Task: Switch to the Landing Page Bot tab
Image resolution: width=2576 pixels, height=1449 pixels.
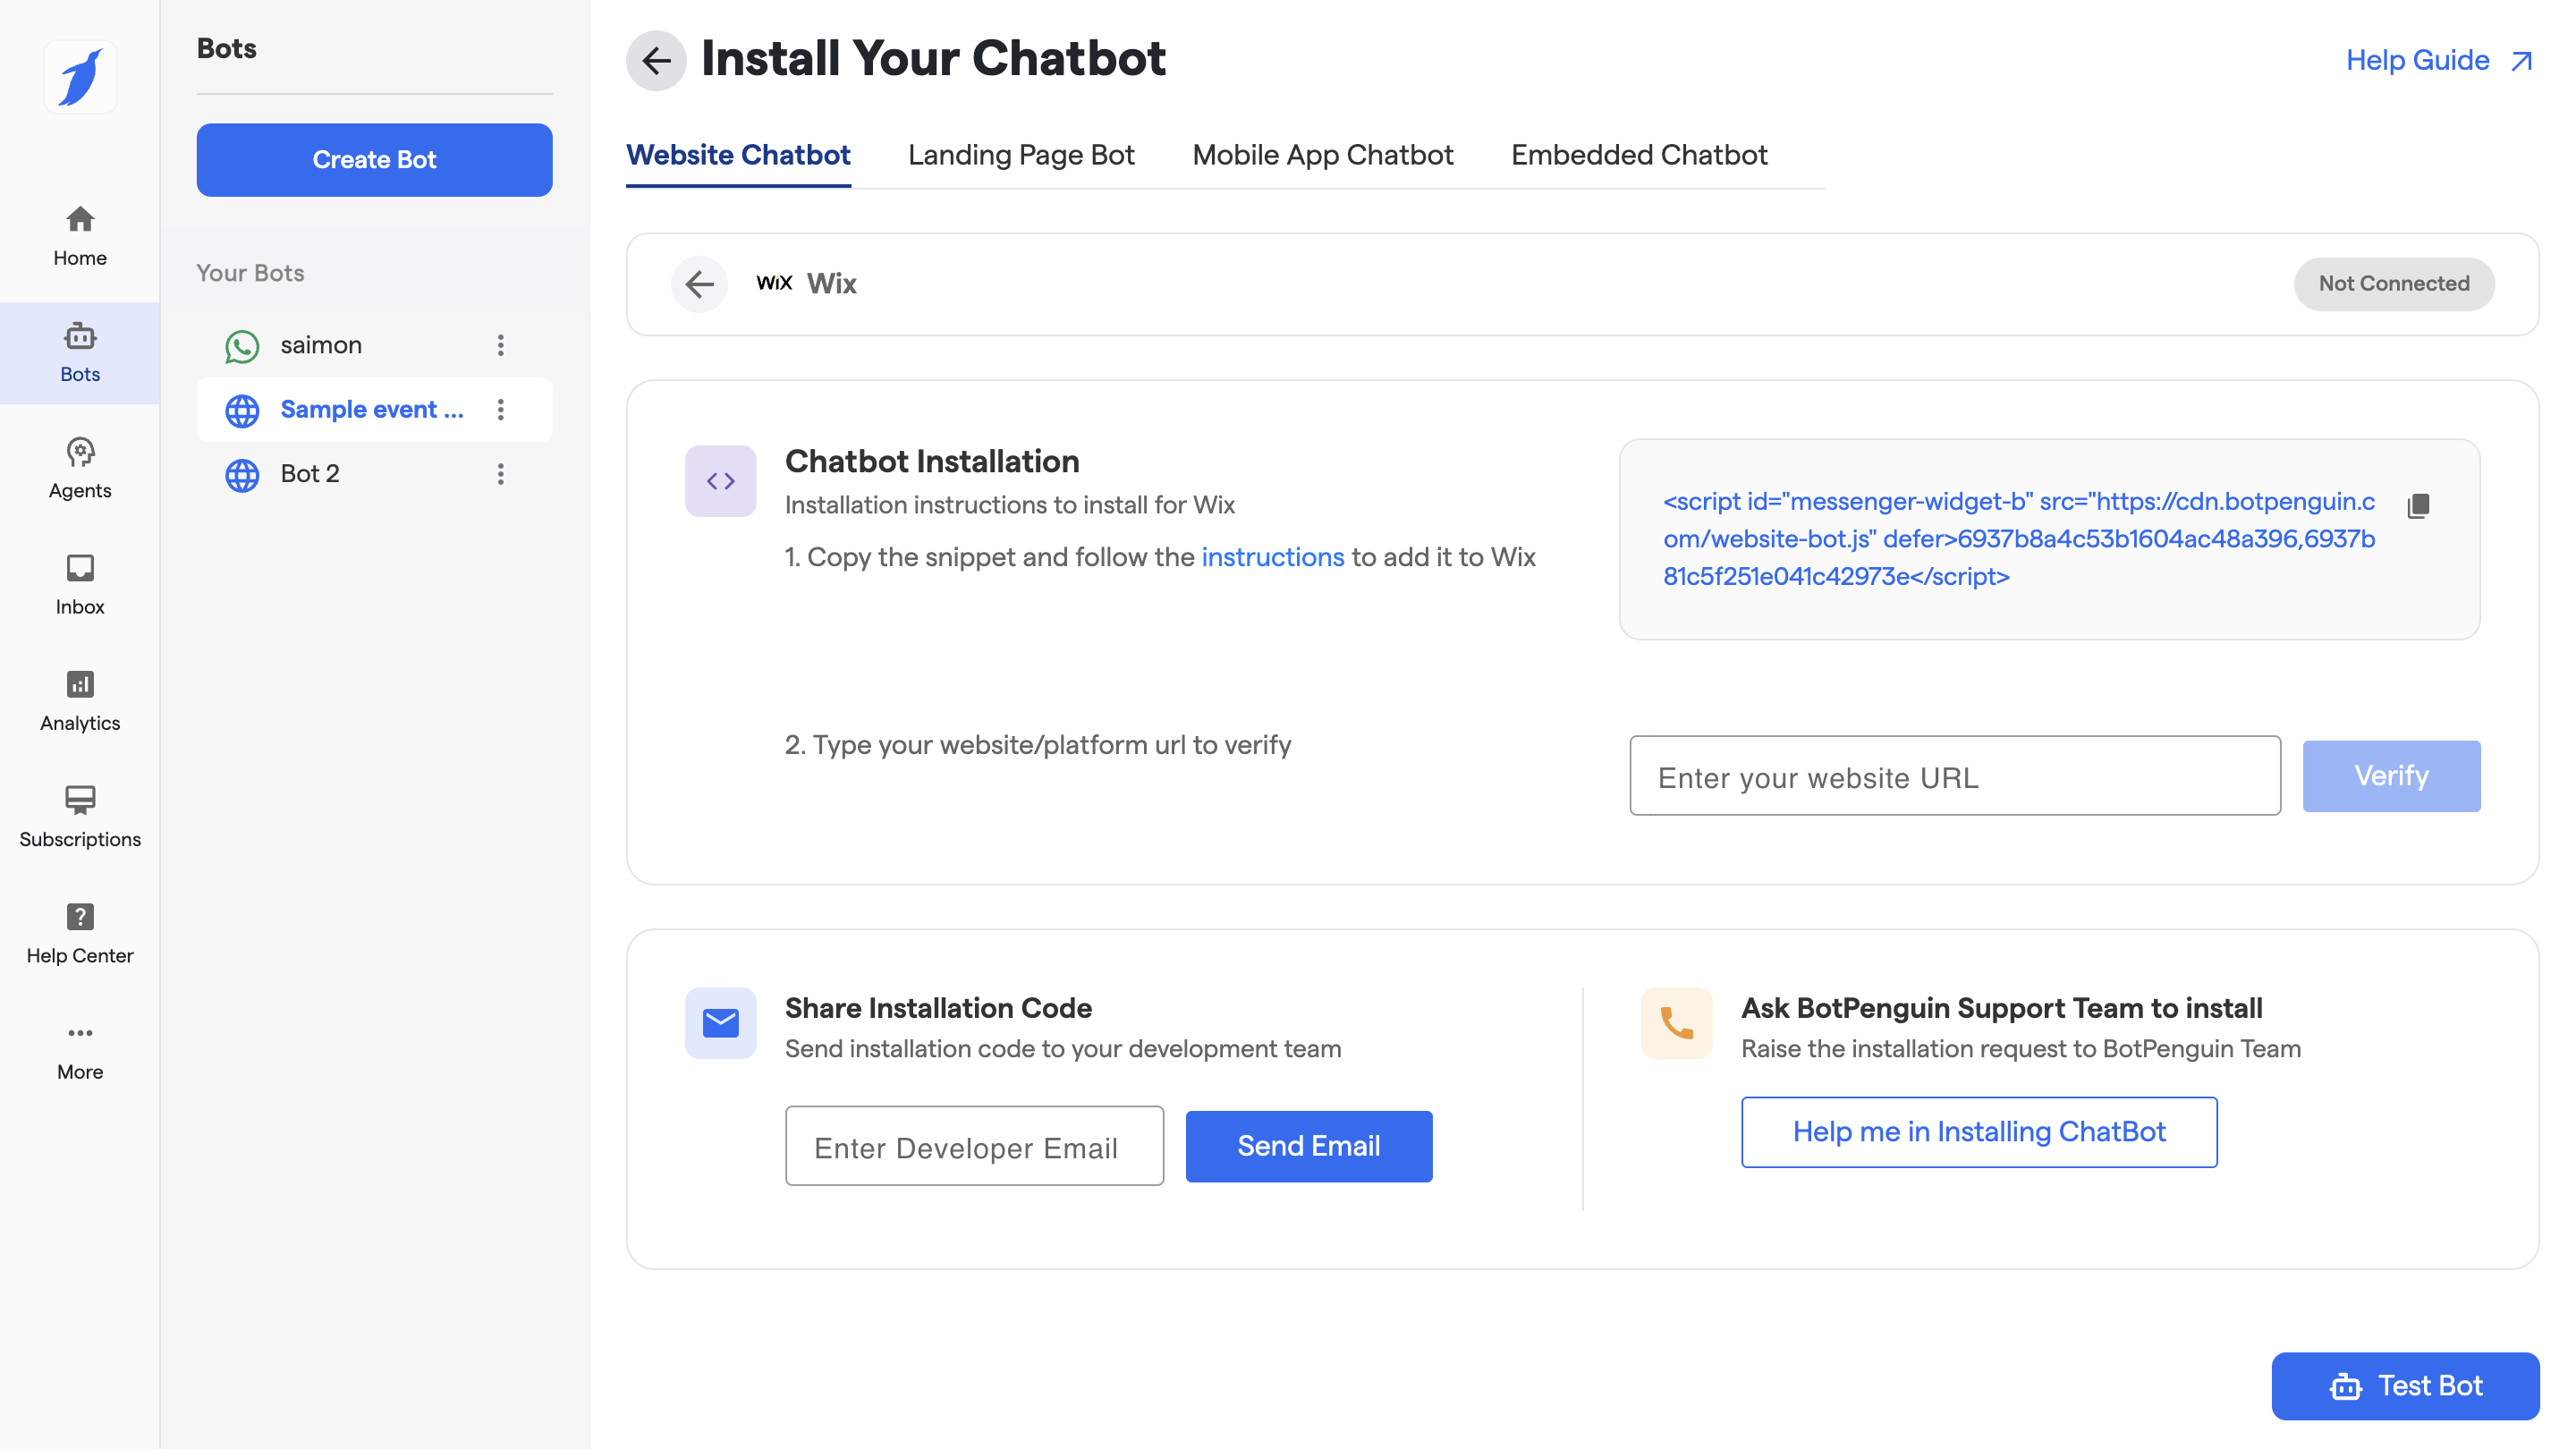Action: pyautogui.click(x=1020, y=155)
